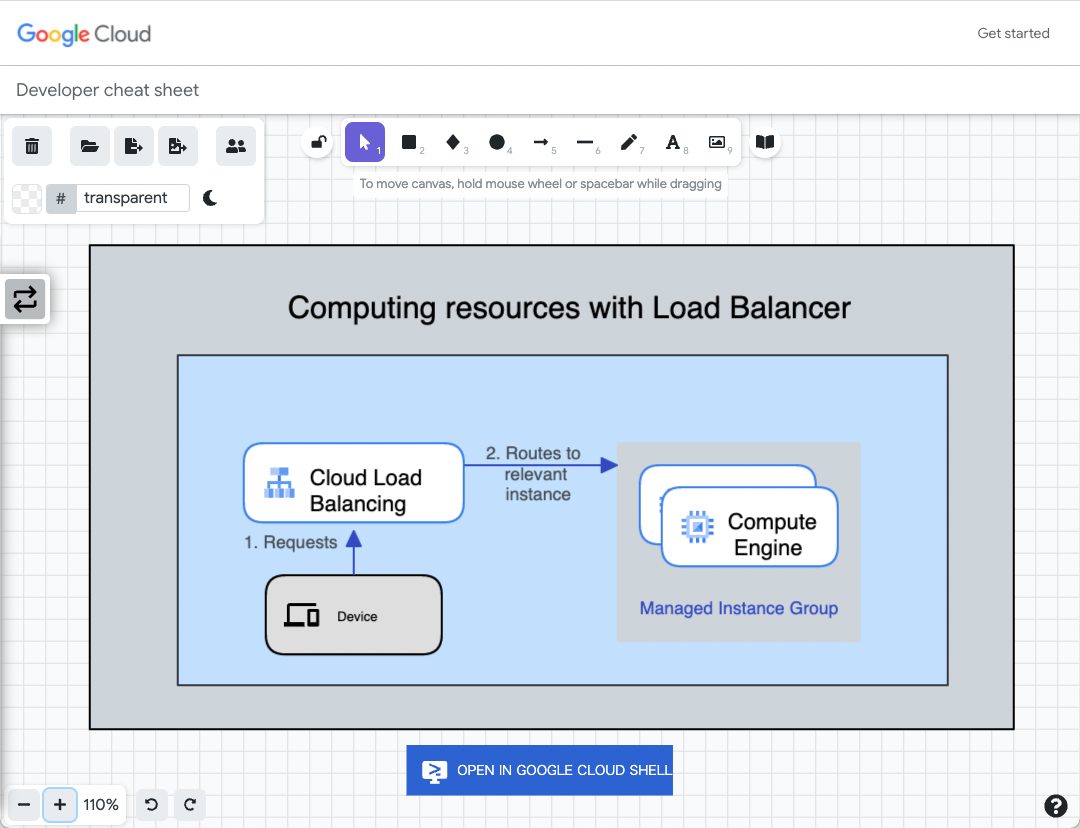Select the text tool
Image resolution: width=1080 pixels, height=828 pixels.
(x=674, y=143)
